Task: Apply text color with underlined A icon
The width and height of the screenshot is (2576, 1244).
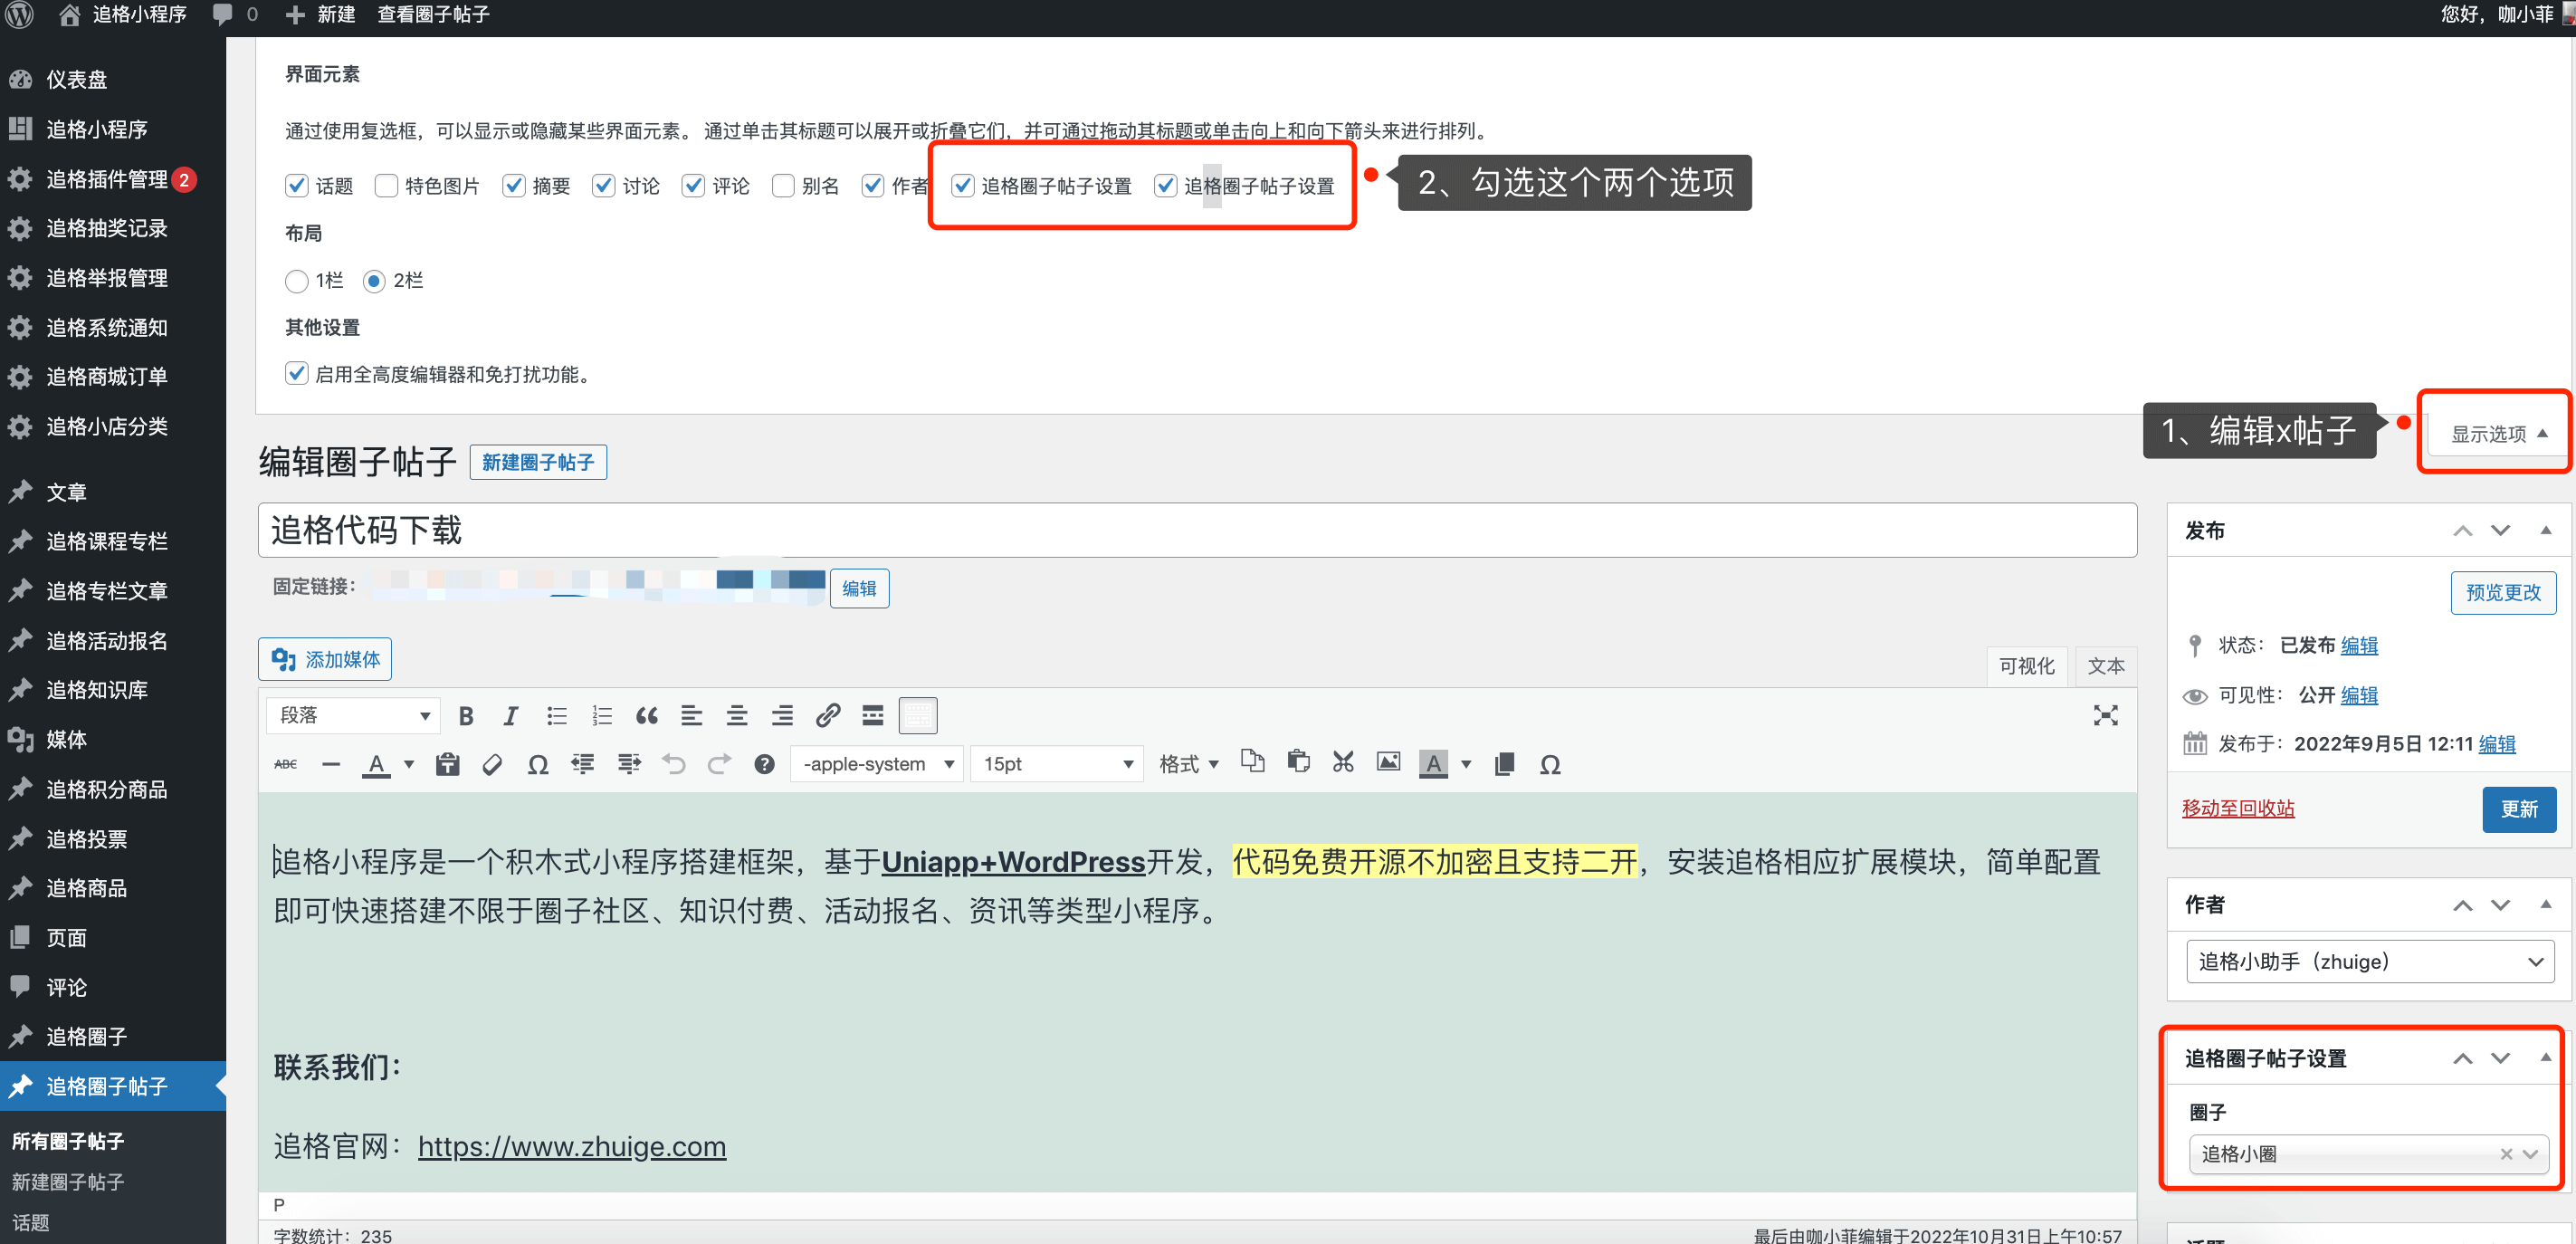Action: pos(376,765)
